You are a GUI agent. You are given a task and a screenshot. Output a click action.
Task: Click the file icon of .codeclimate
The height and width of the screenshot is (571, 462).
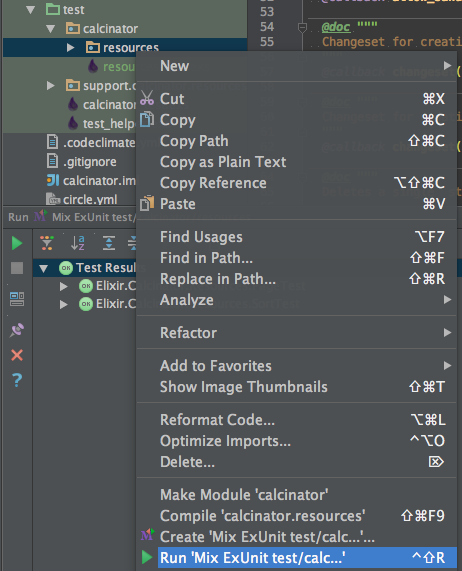(52, 142)
